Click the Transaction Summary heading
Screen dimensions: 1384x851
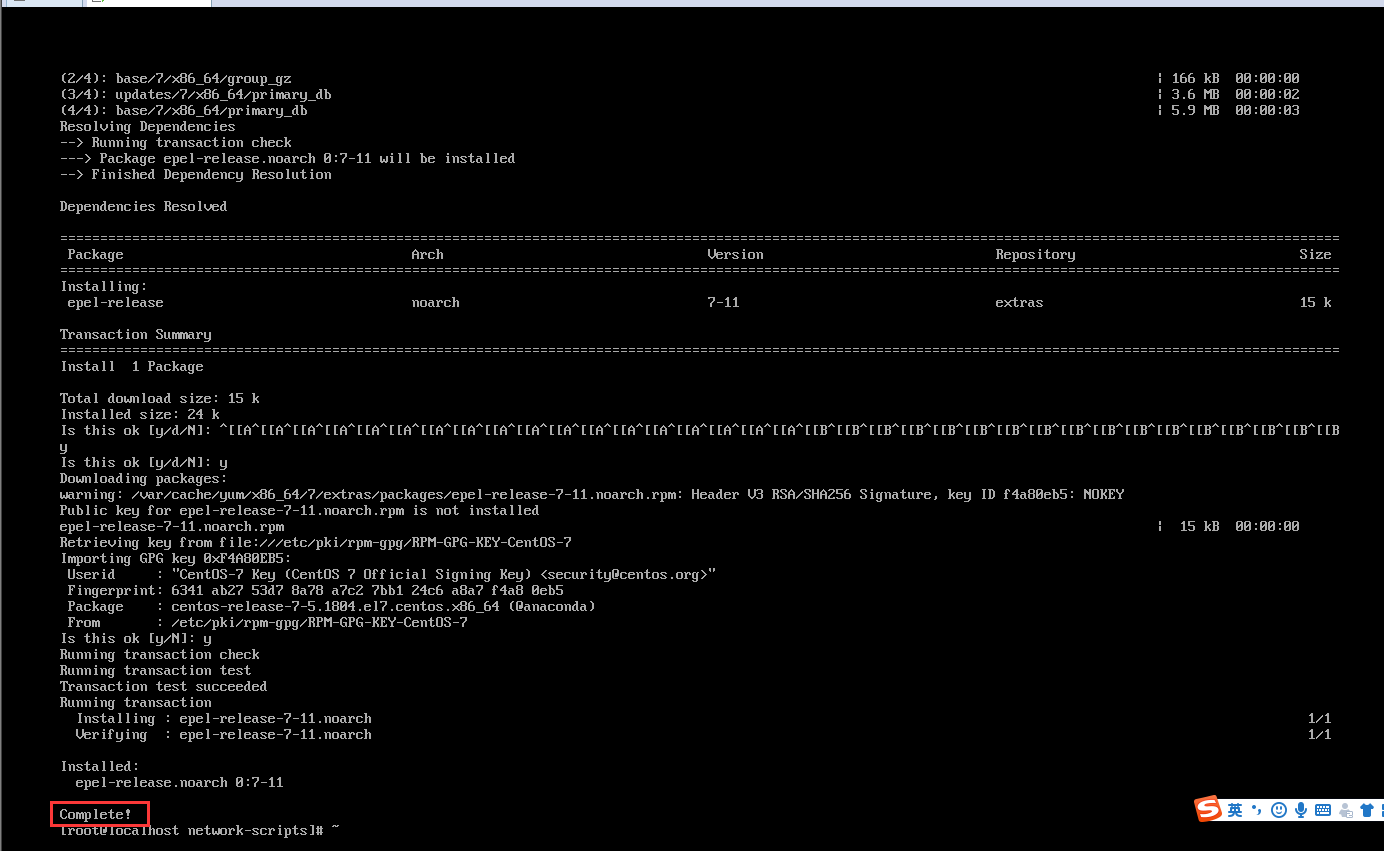(x=134, y=334)
